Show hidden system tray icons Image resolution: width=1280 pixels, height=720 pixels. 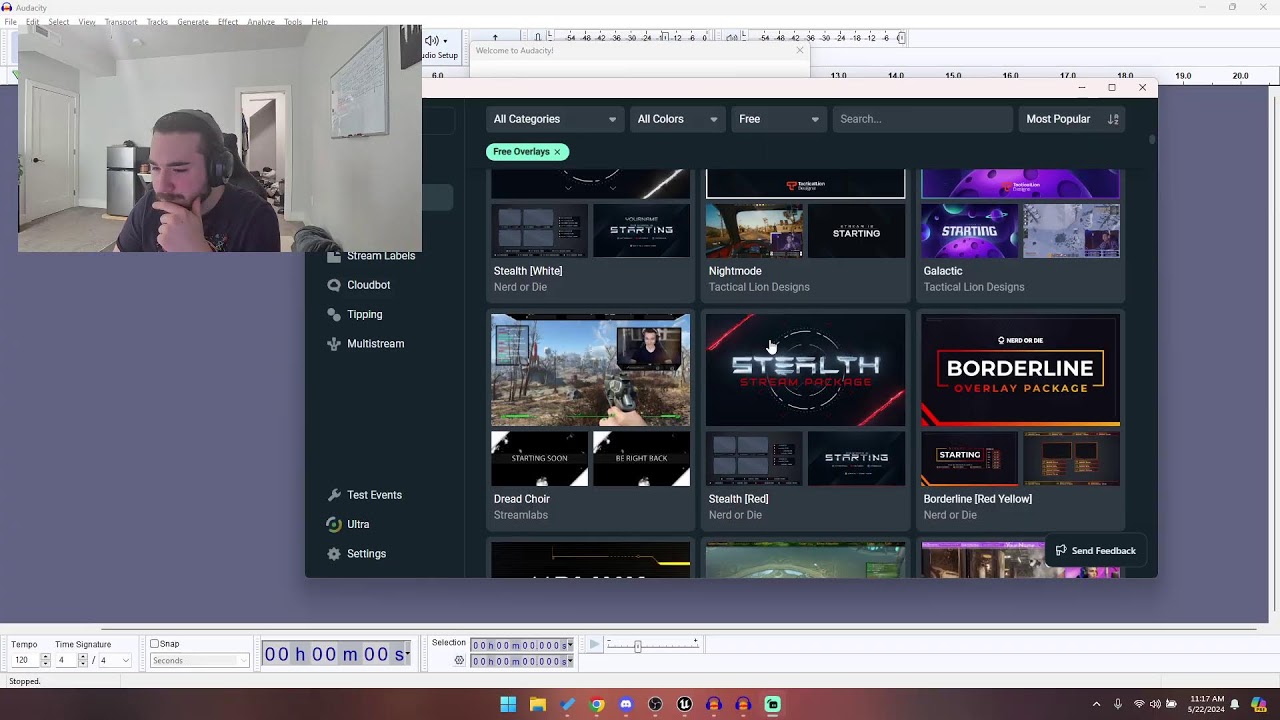[x=1096, y=704]
